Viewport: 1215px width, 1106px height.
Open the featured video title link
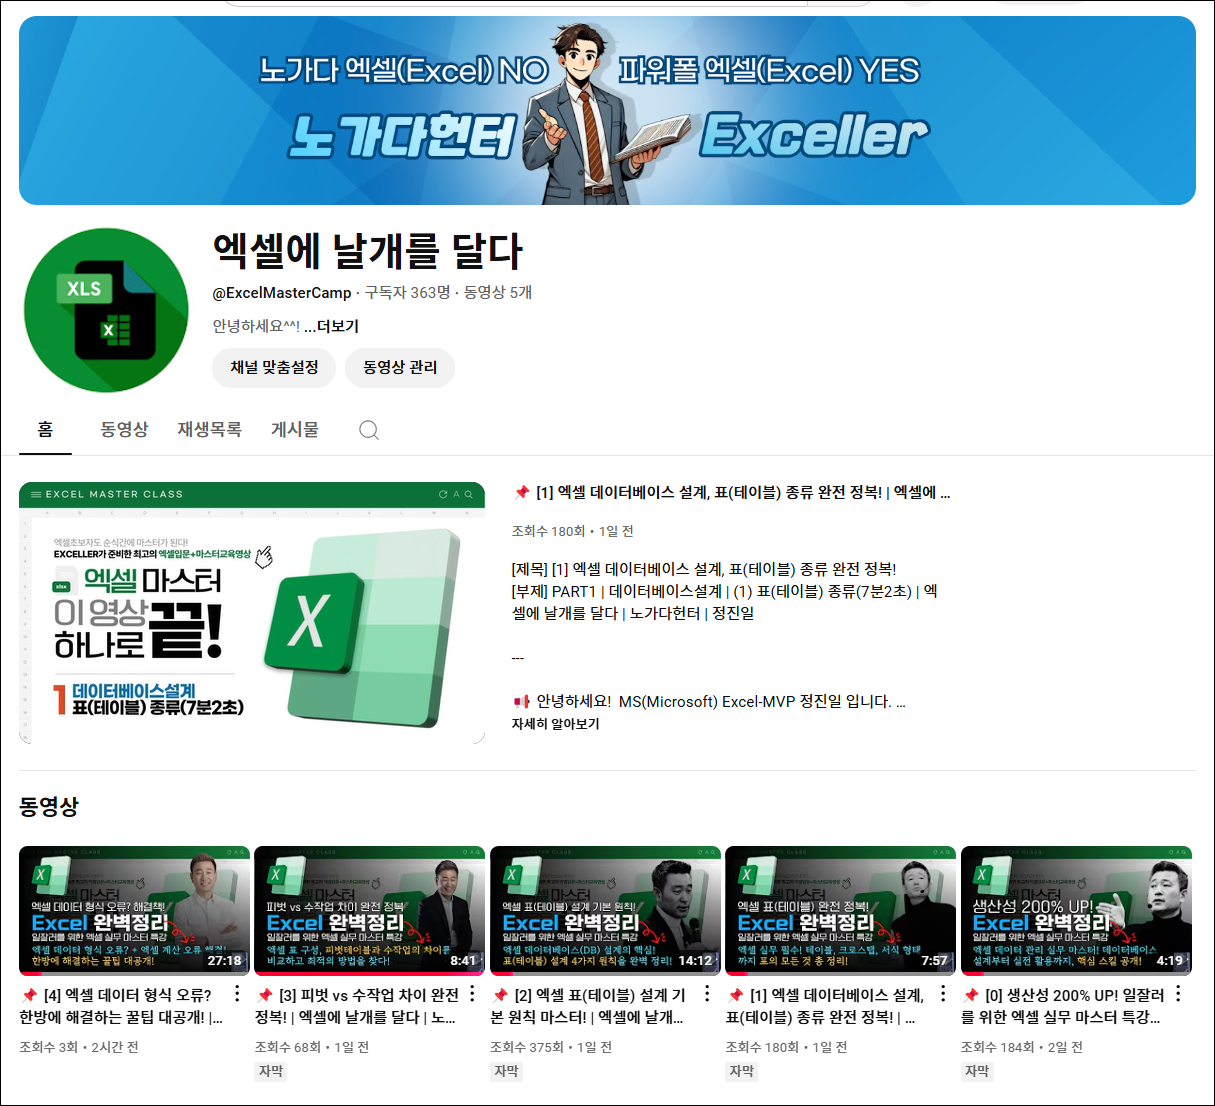(732, 492)
